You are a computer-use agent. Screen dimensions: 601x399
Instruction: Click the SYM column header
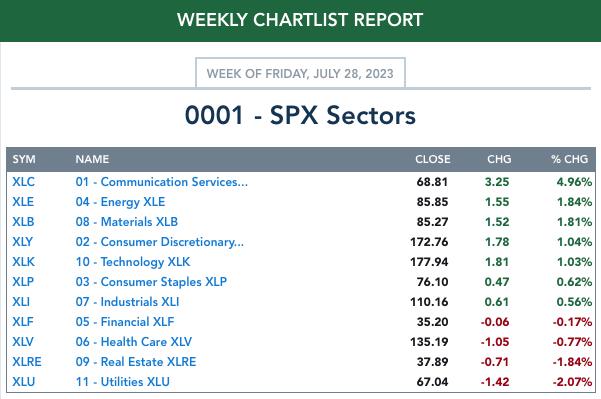[24, 159]
